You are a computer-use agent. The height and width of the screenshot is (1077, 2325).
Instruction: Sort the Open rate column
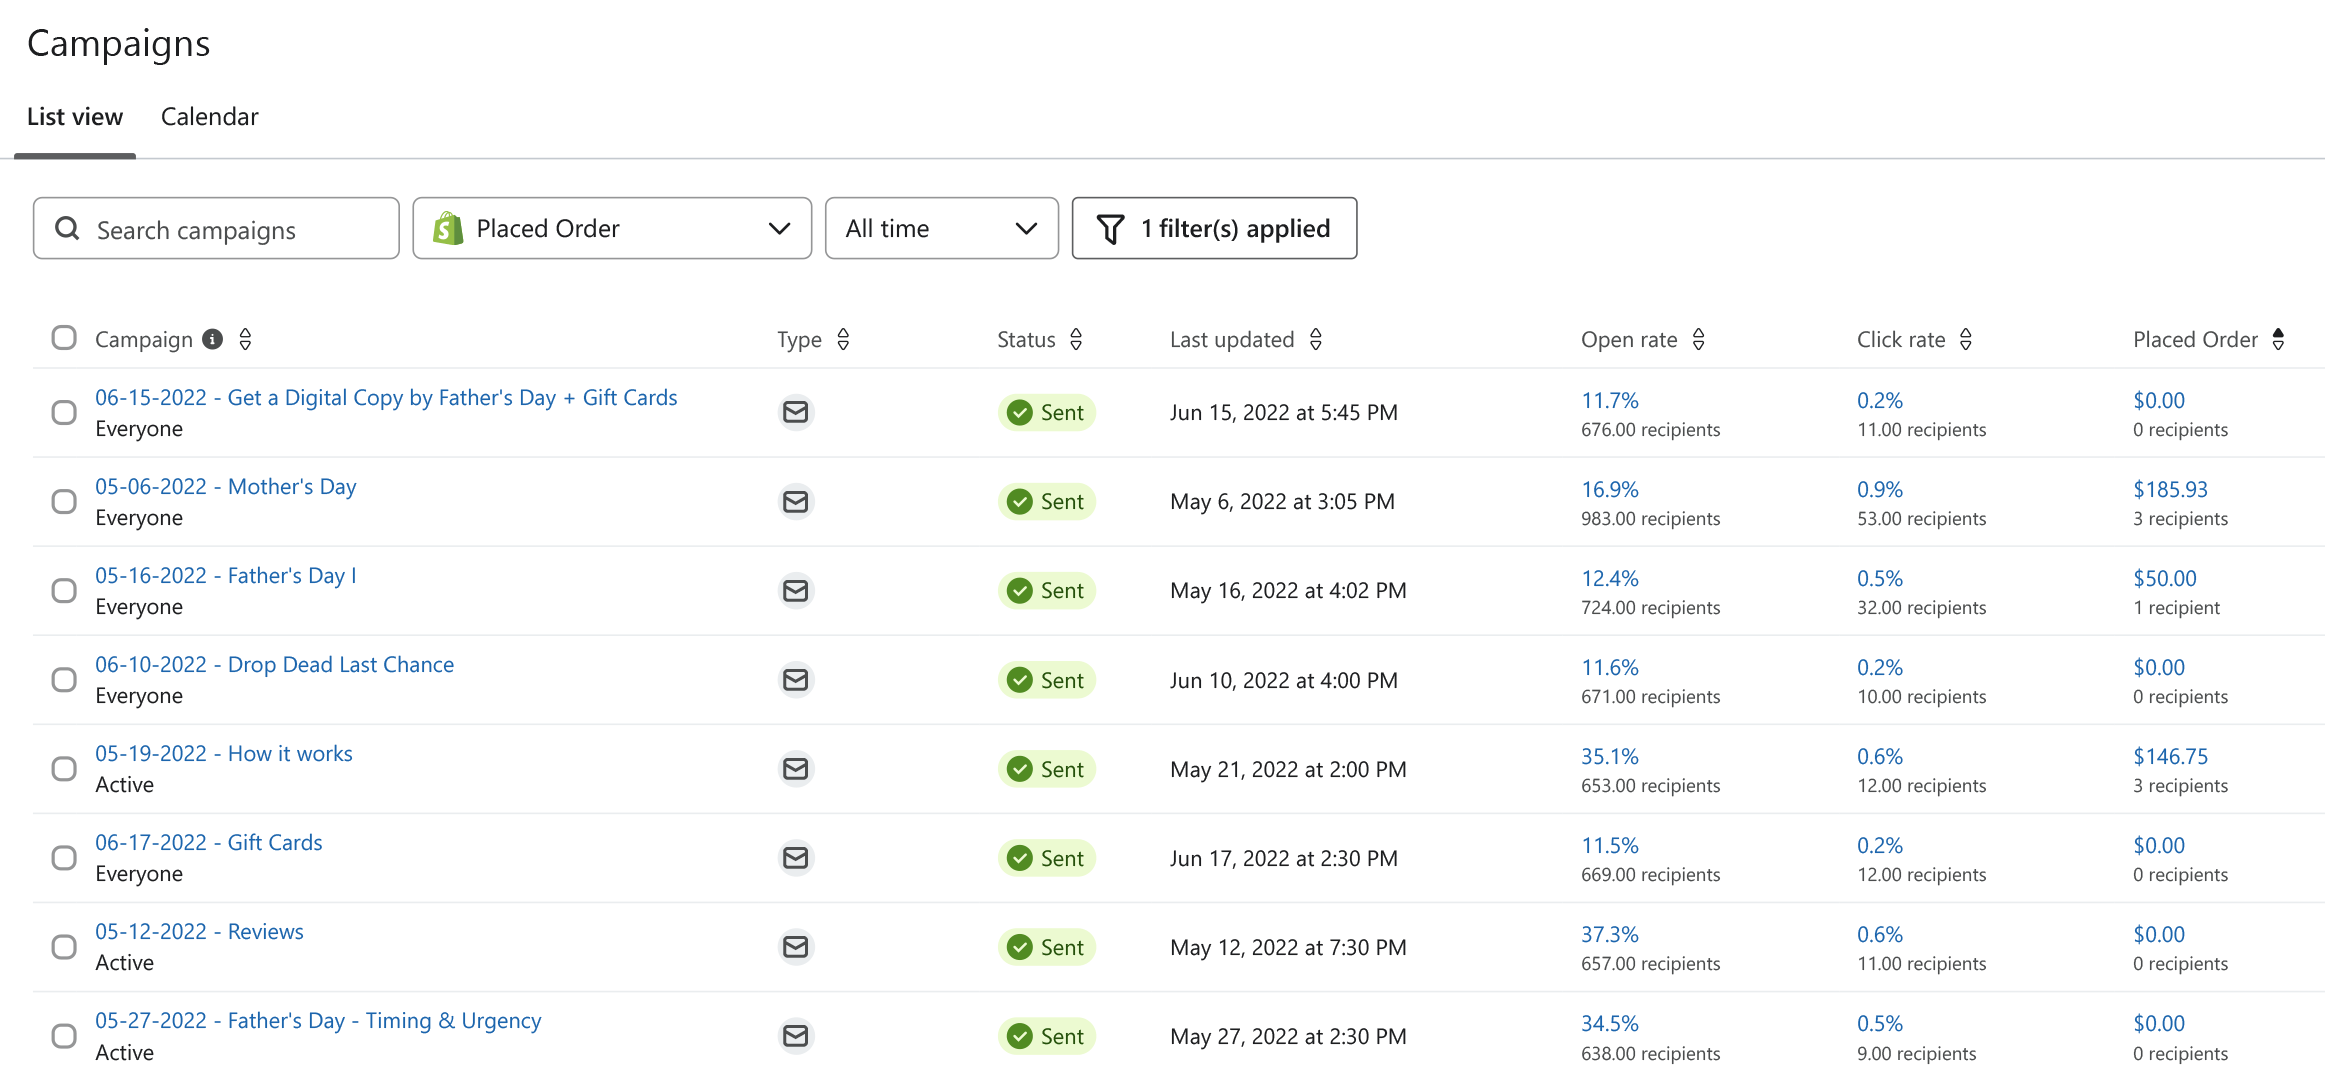(x=1699, y=339)
